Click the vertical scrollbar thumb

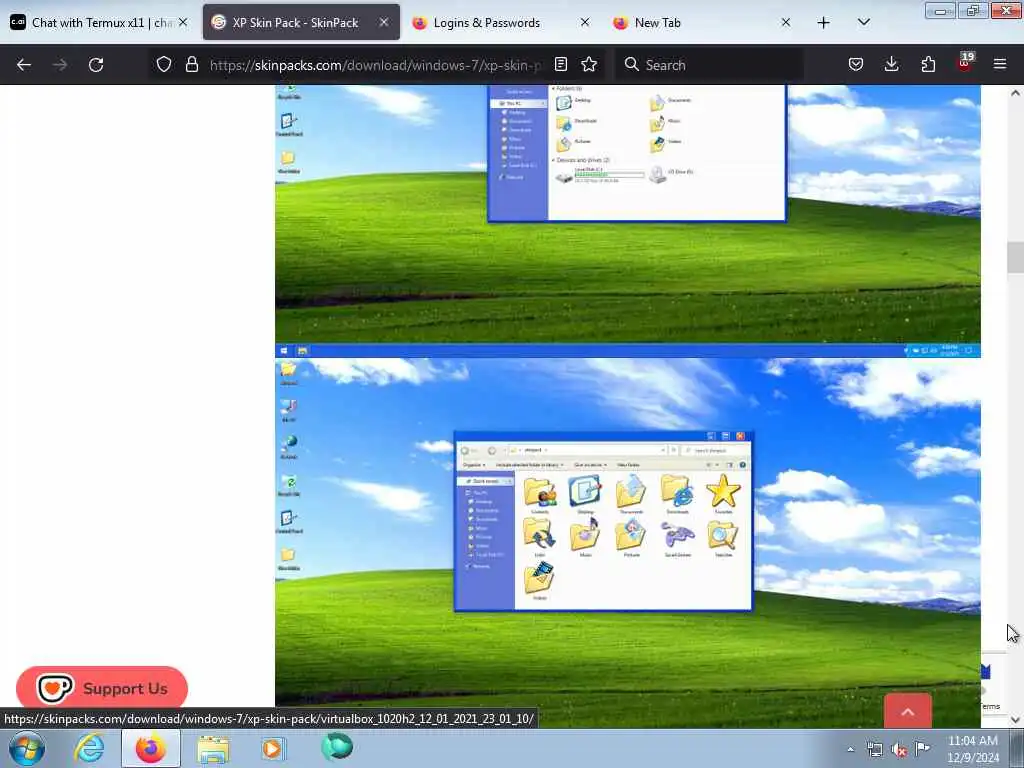click(x=1015, y=257)
